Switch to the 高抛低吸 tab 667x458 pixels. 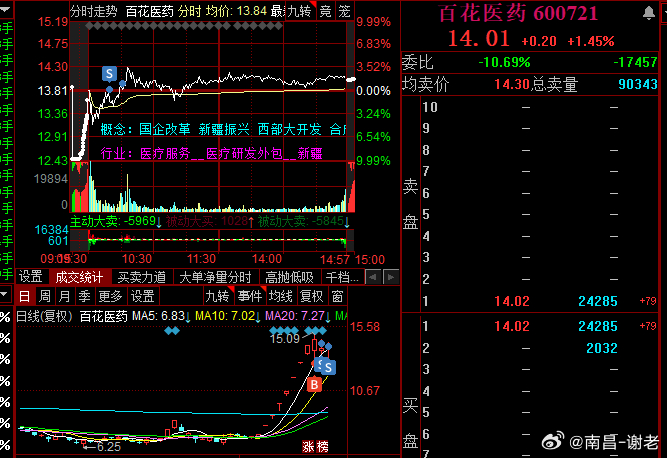[x=289, y=277]
